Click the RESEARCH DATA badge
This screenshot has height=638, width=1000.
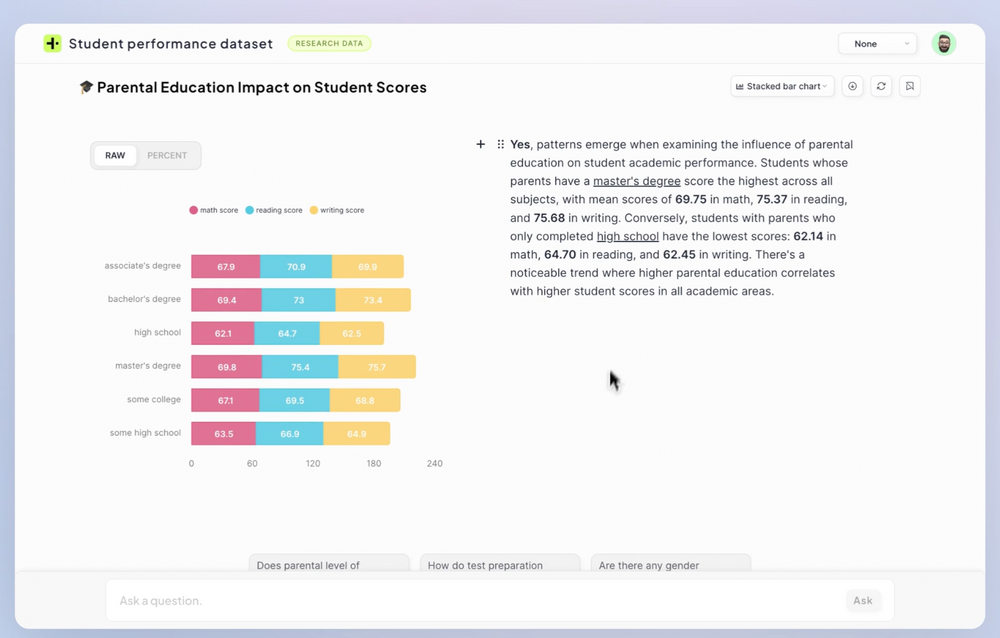(329, 43)
